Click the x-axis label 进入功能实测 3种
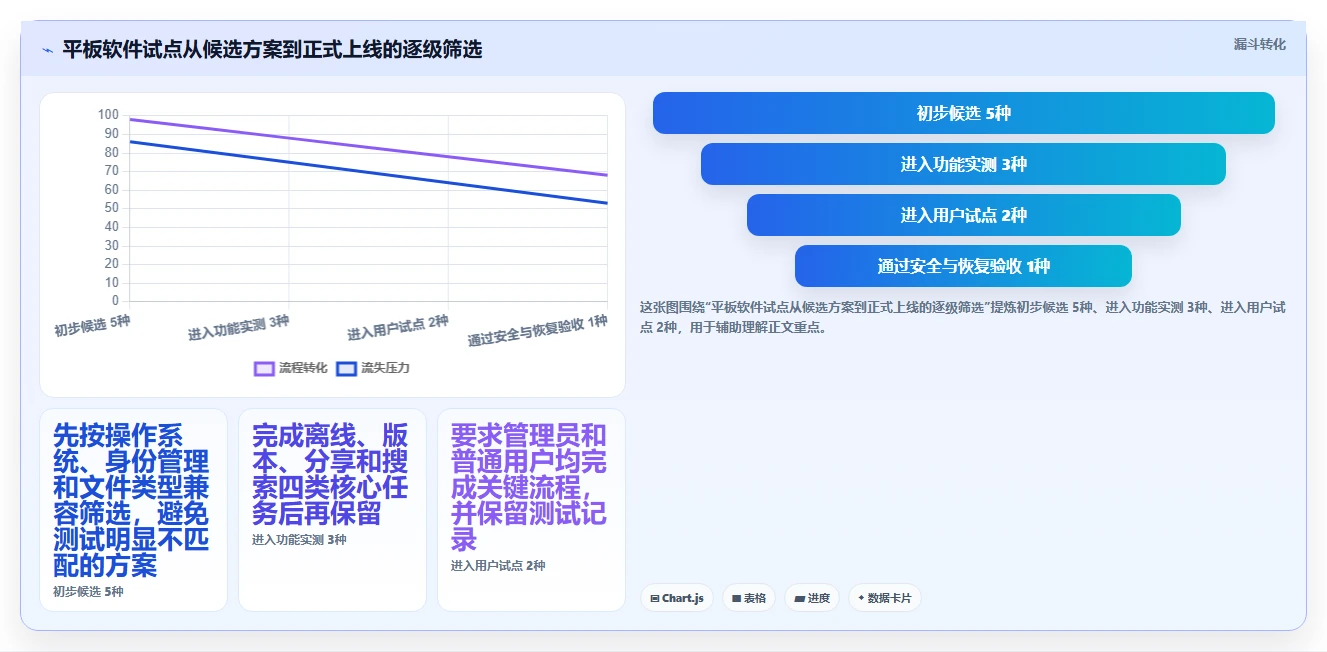This screenshot has width=1327, height=652. tap(238, 328)
